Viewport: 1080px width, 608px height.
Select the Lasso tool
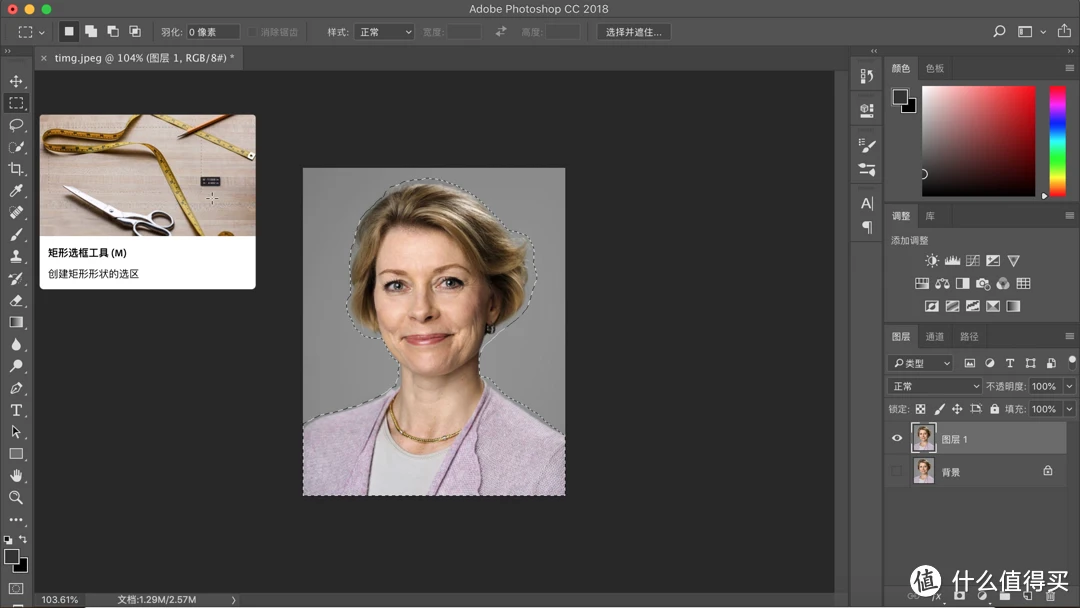[16, 125]
